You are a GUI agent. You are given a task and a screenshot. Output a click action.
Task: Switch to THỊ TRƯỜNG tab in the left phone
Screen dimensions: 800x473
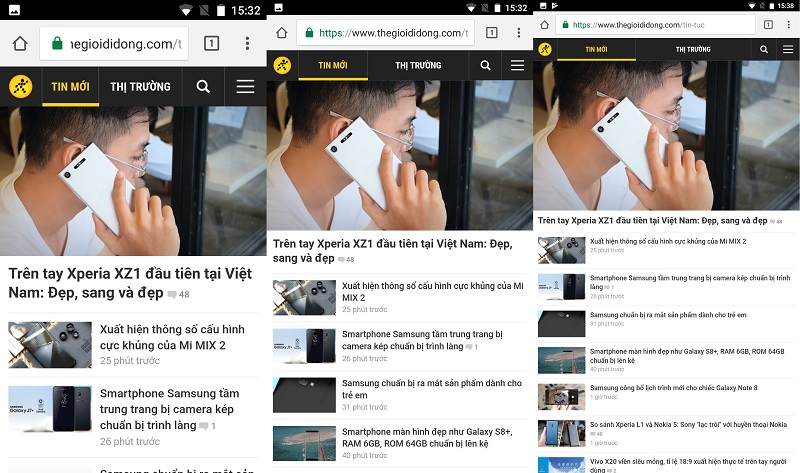pyautogui.click(x=140, y=87)
